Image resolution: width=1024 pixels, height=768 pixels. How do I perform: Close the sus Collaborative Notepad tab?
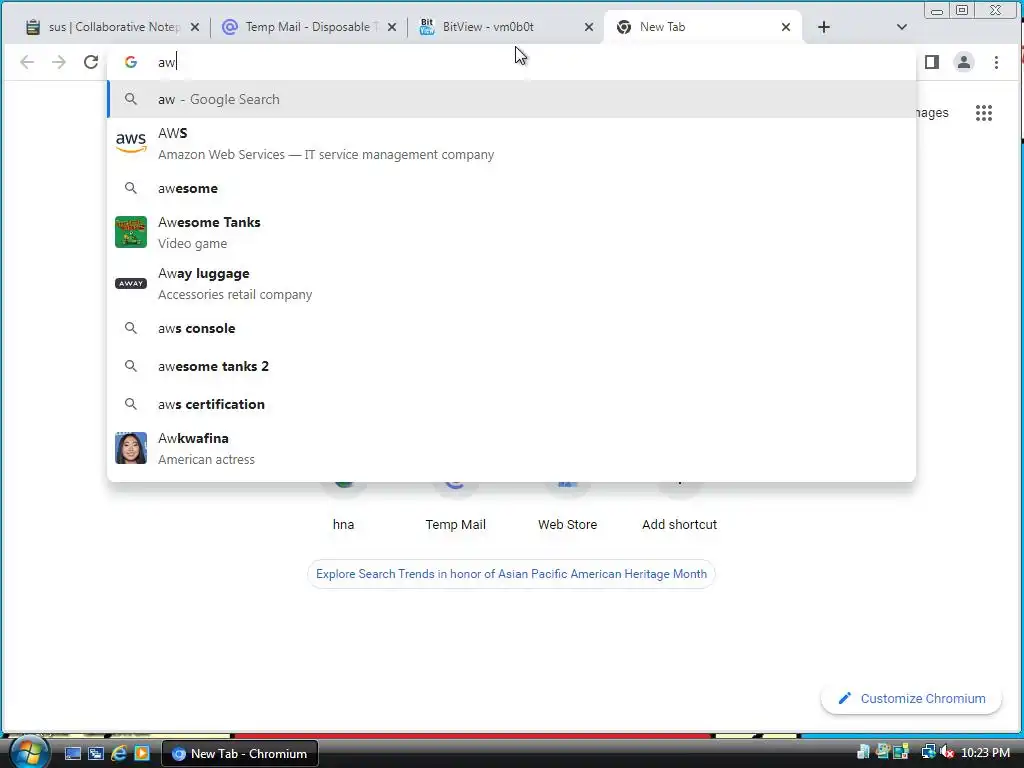coord(195,27)
